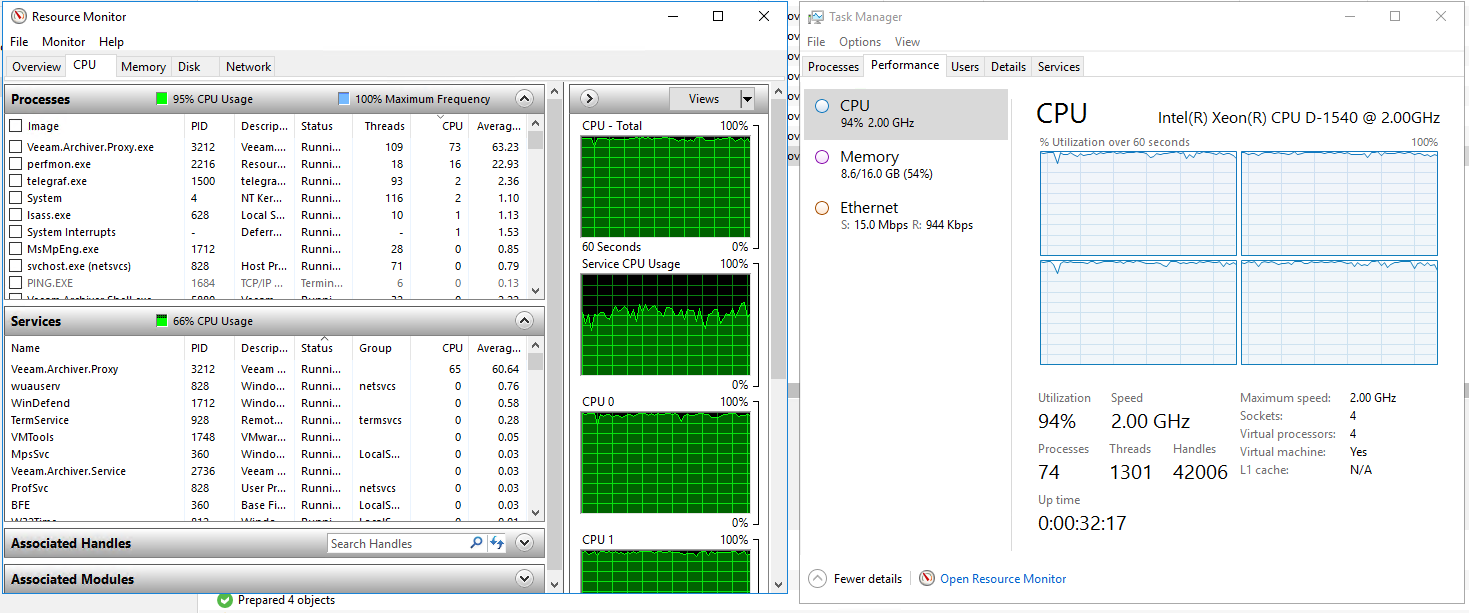Click the green check icon beside Prepared 4 objects
Screen dimensions: 1469x613
coord(224,600)
